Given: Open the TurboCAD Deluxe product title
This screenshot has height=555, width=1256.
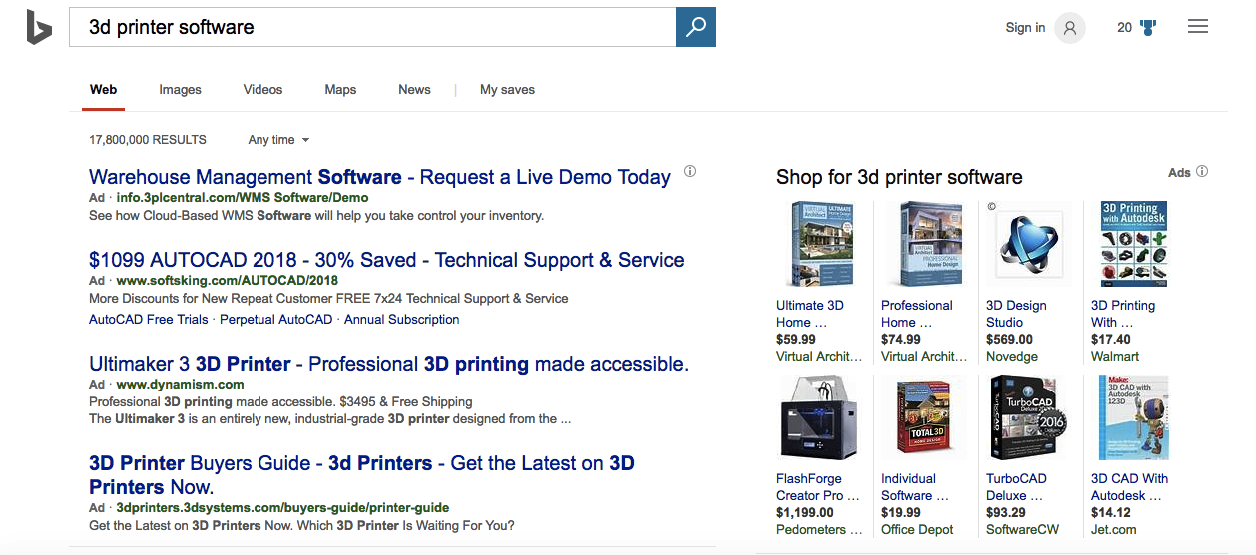Looking at the screenshot, I should pos(1016,487).
